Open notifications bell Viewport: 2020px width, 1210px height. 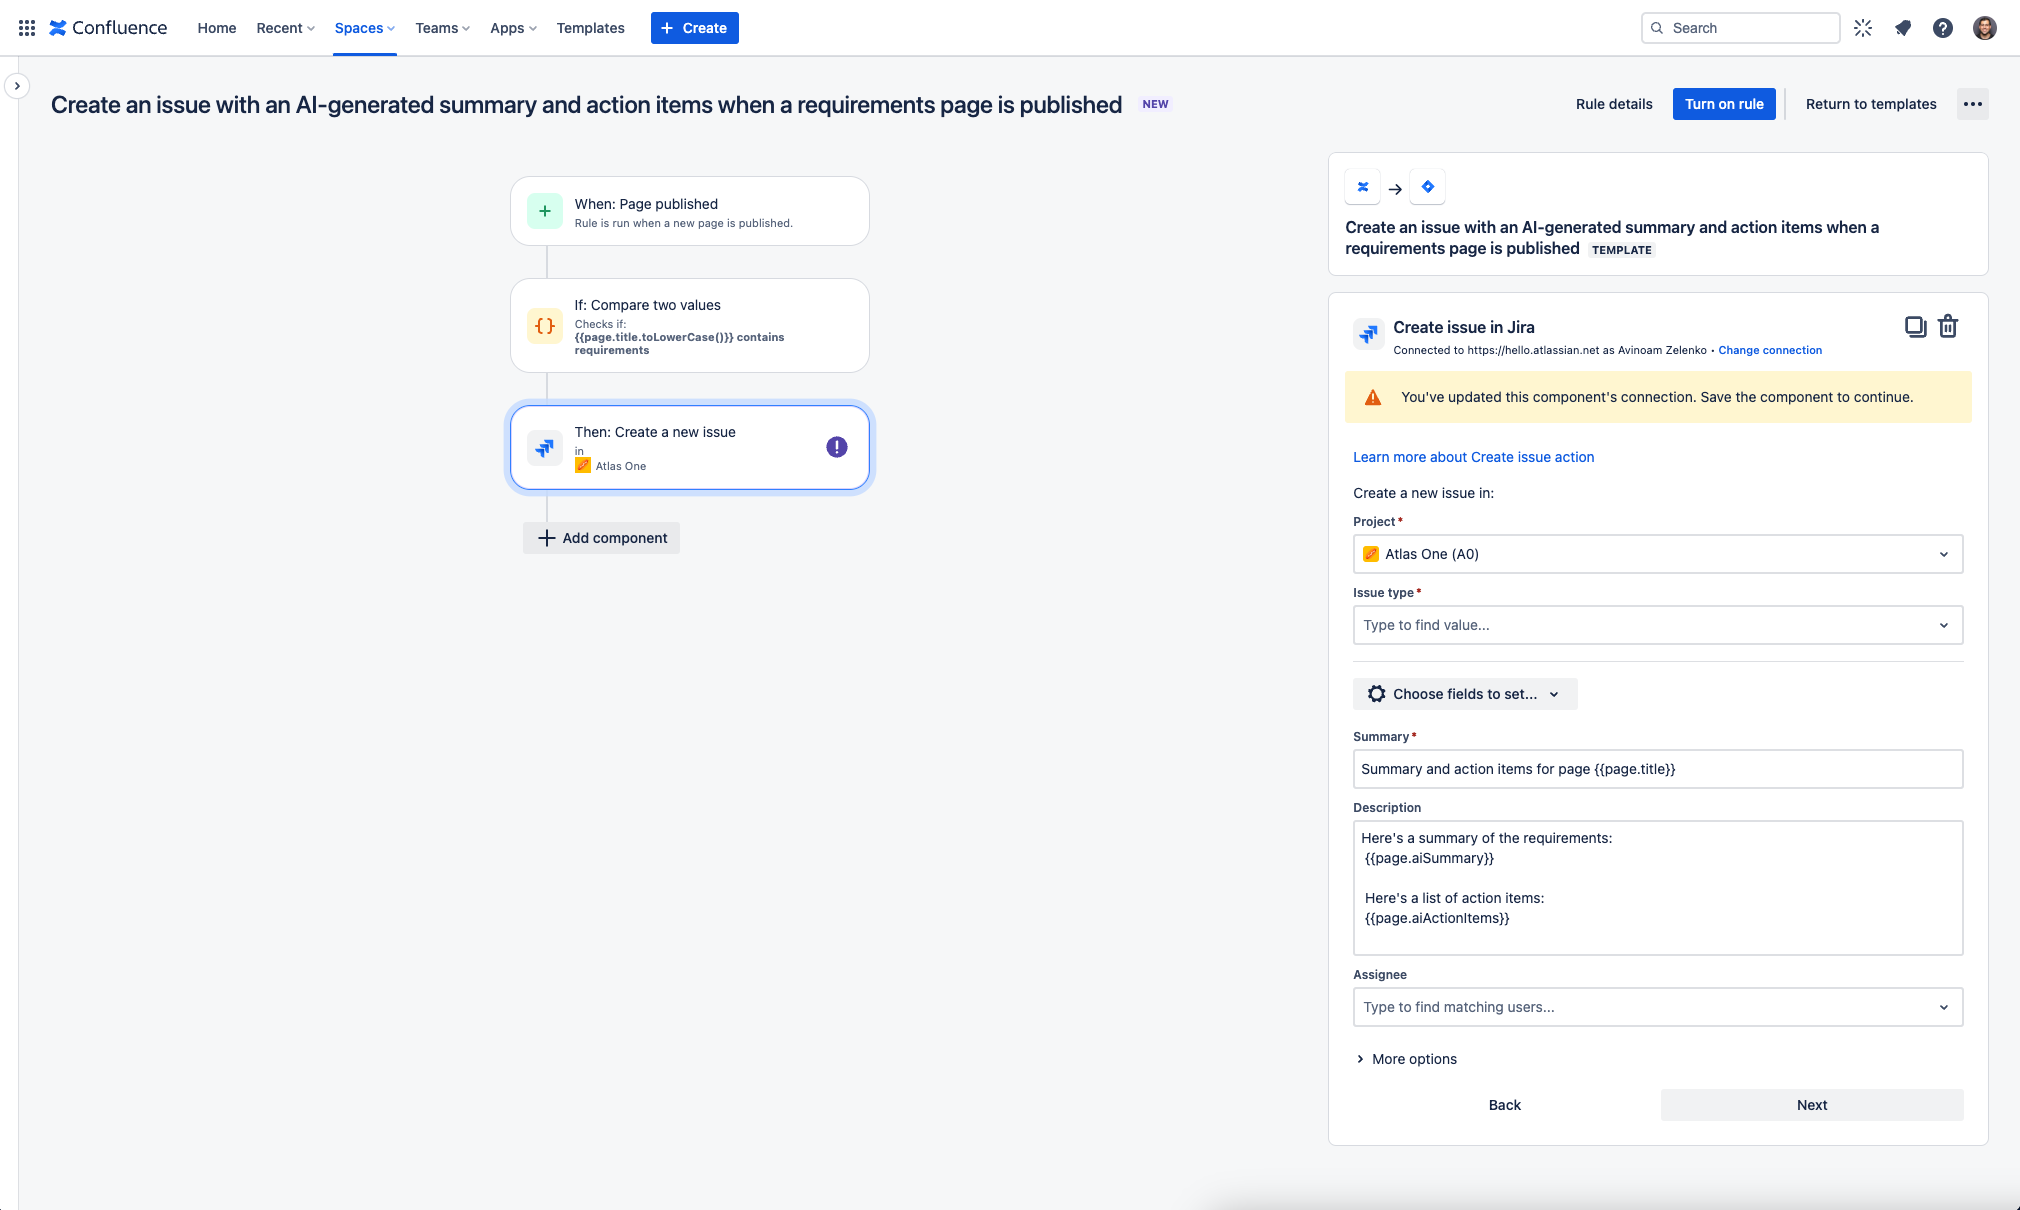(x=1903, y=27)
